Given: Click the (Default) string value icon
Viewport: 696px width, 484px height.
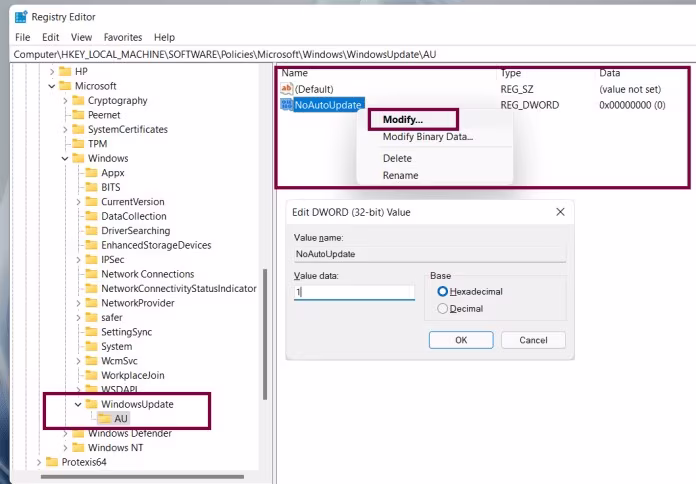Looking at the screenshot, I should pos(287,89).
